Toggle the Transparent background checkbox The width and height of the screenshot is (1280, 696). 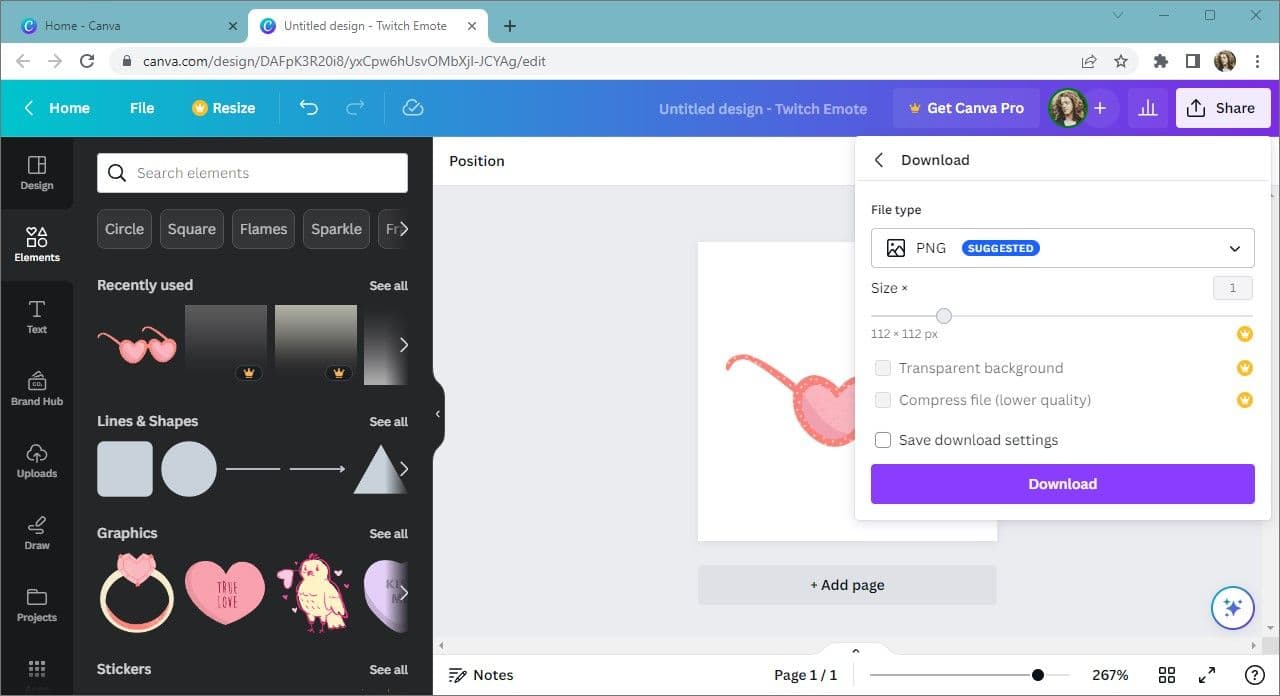point(883,368)
